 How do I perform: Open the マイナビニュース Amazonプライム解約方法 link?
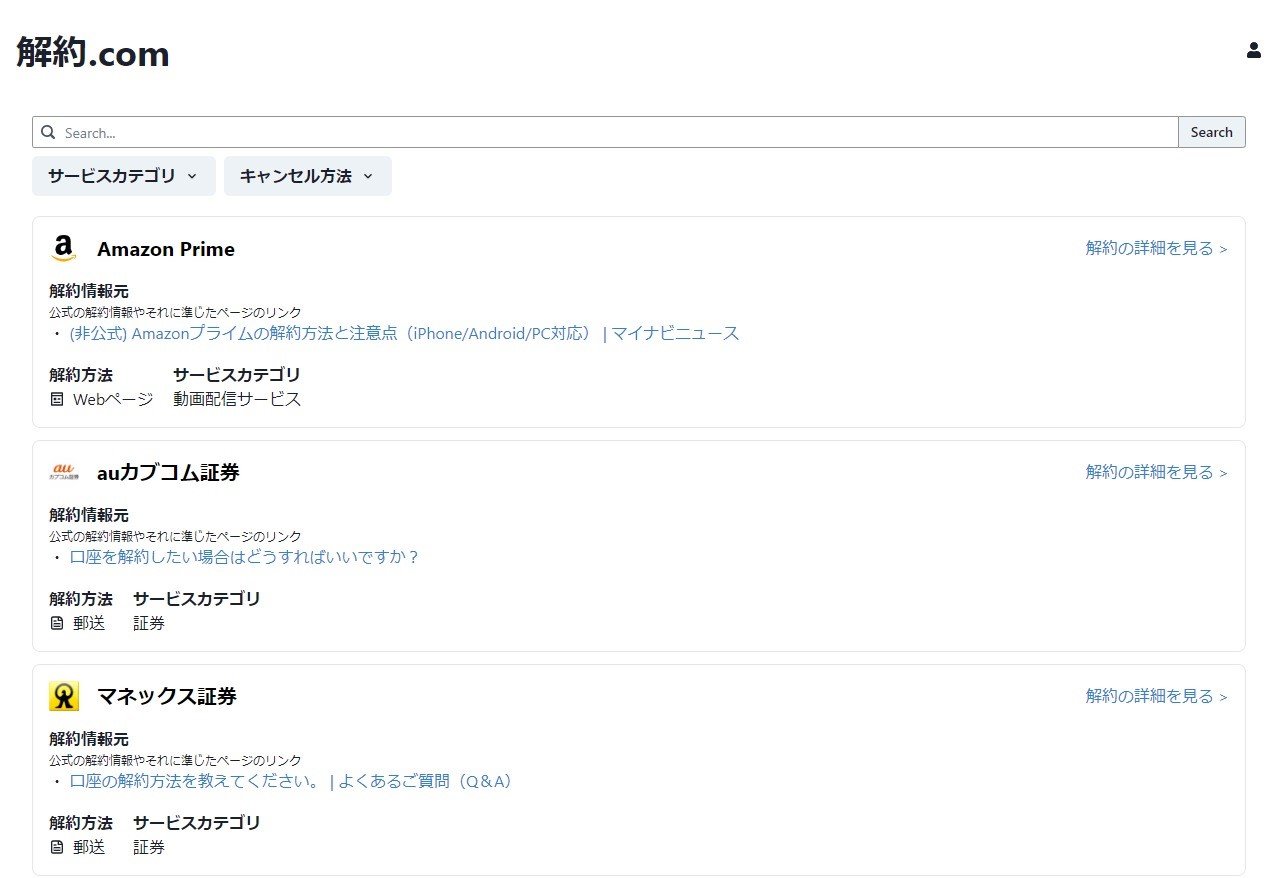pyautogui.click(x=404, y=334)
